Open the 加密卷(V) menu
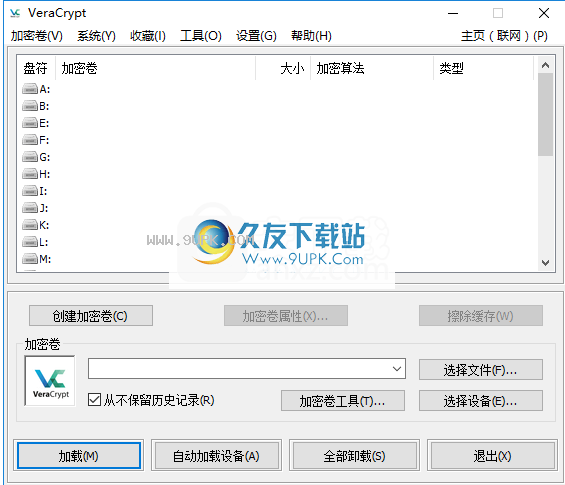This screenshot has width=565, height=485. [37, 36]
